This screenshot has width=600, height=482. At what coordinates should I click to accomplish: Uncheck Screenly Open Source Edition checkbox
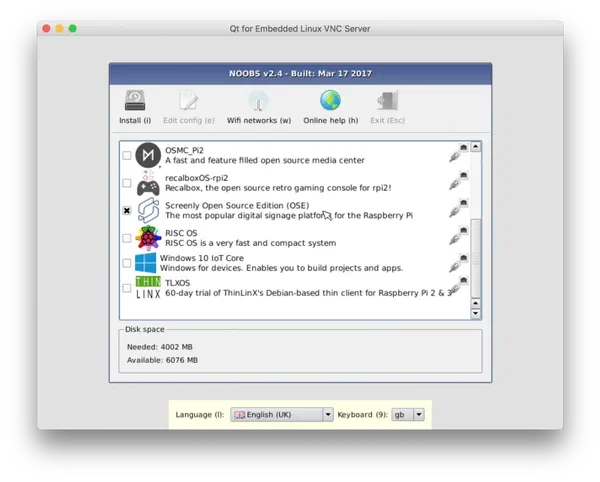click(127, 210)
